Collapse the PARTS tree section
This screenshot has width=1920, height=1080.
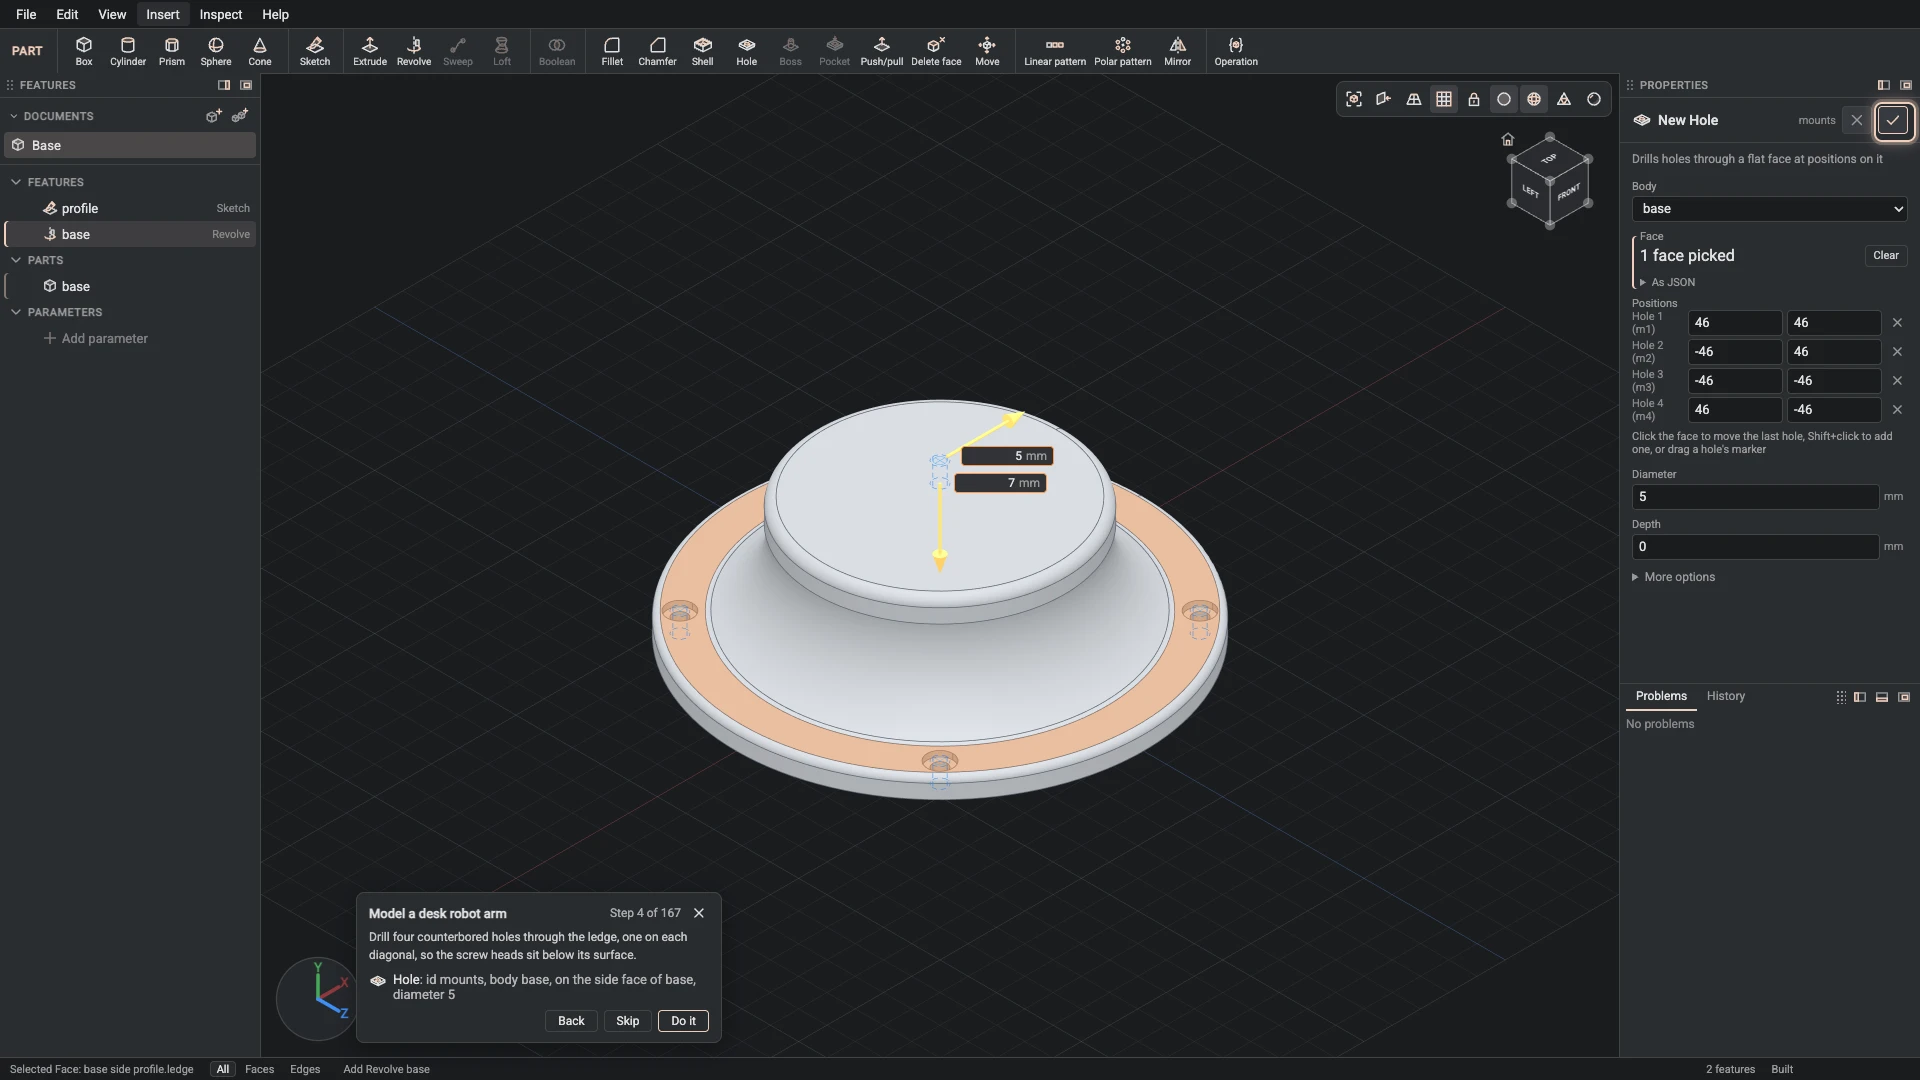click(16, 260)
